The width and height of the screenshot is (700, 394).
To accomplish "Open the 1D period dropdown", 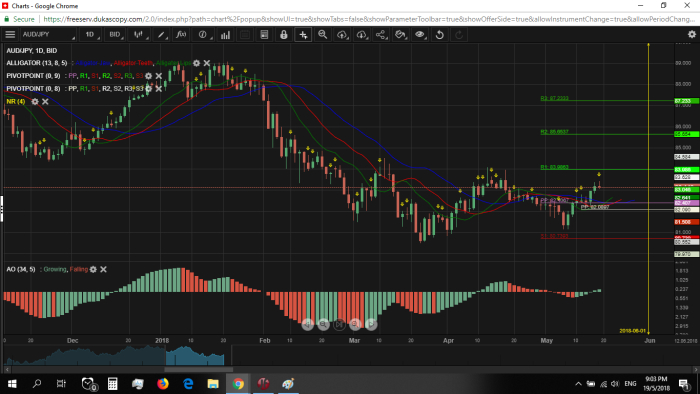I will (x=91, y=34).
